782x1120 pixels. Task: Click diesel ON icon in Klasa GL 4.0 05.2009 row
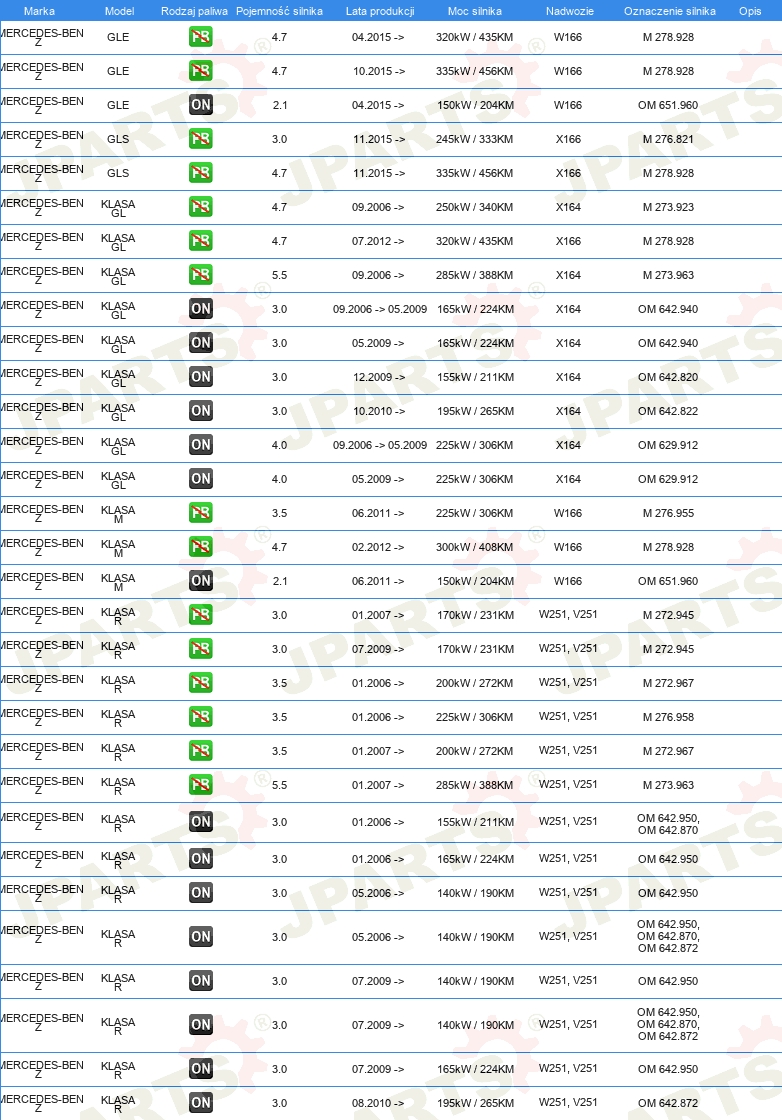201,479
